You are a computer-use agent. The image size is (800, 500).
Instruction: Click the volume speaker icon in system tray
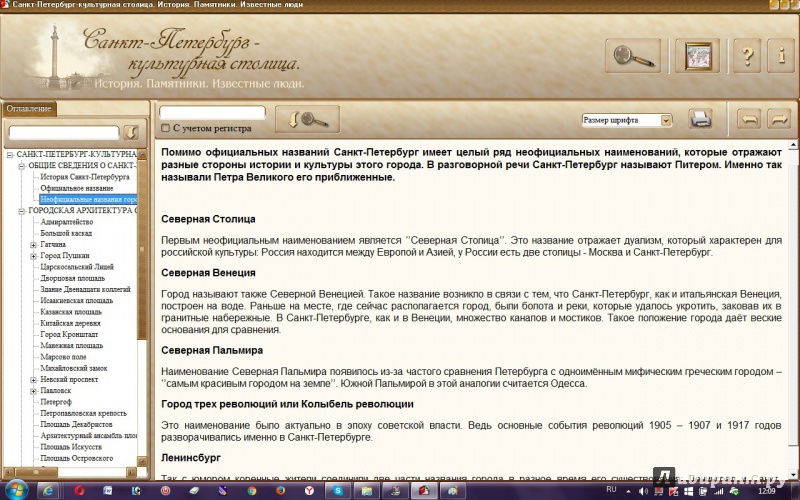(643, 491)
